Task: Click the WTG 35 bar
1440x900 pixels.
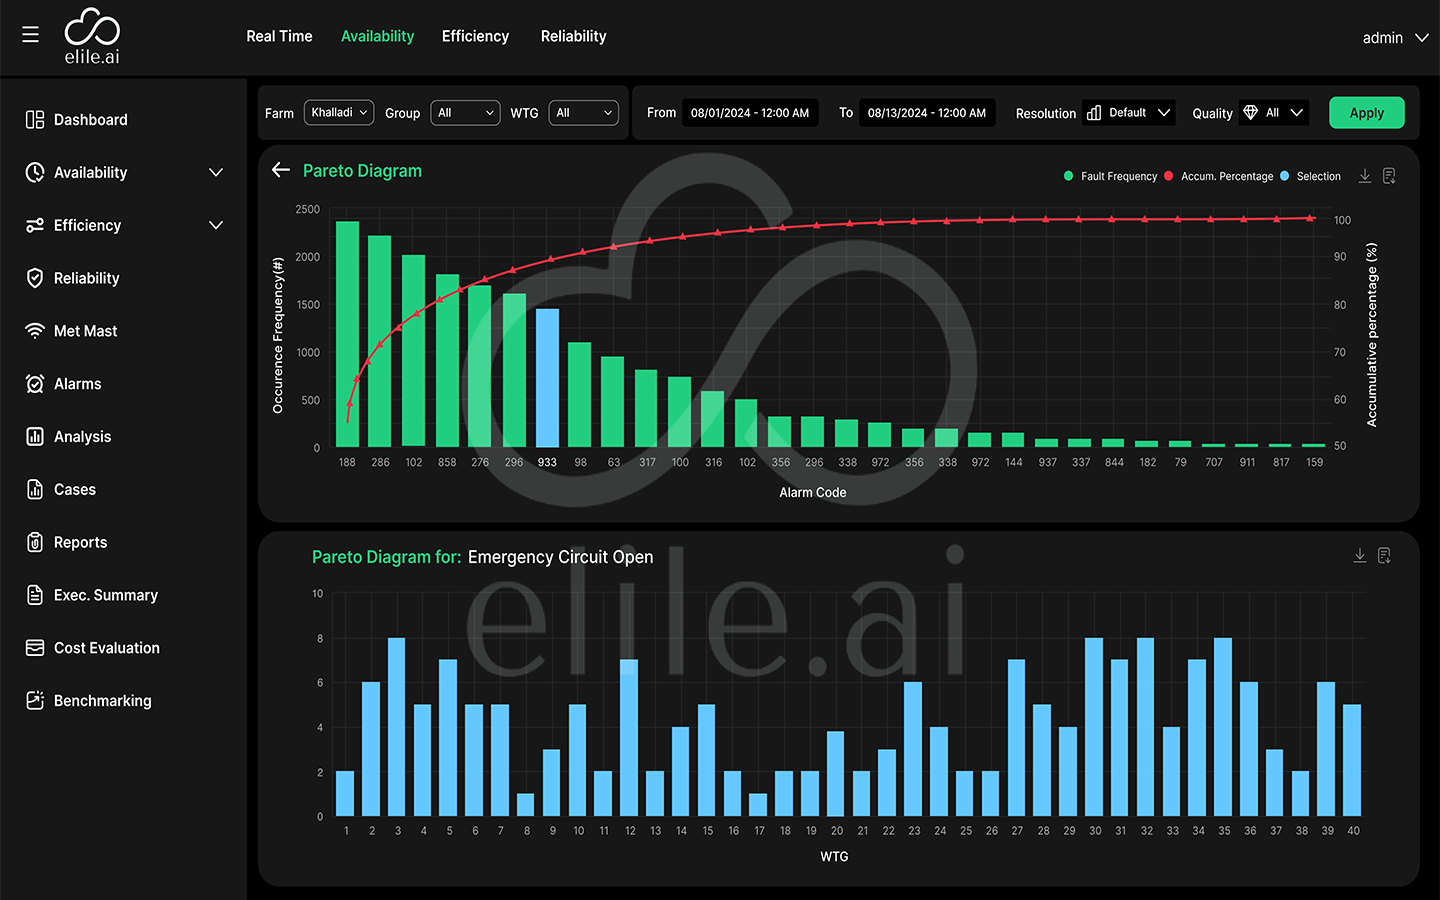Action: [x=1223, y=727]
